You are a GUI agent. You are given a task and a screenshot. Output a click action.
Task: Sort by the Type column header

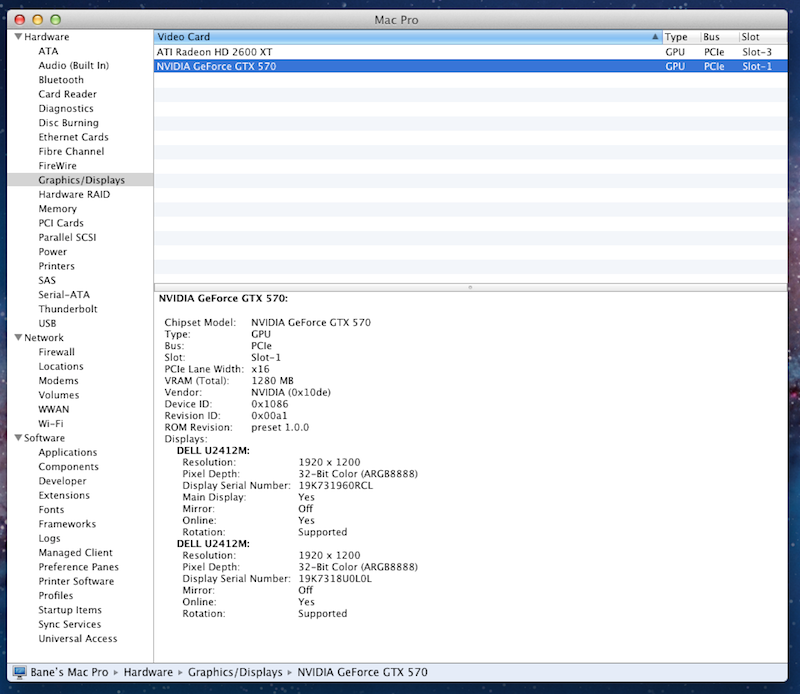click(681, 37)
